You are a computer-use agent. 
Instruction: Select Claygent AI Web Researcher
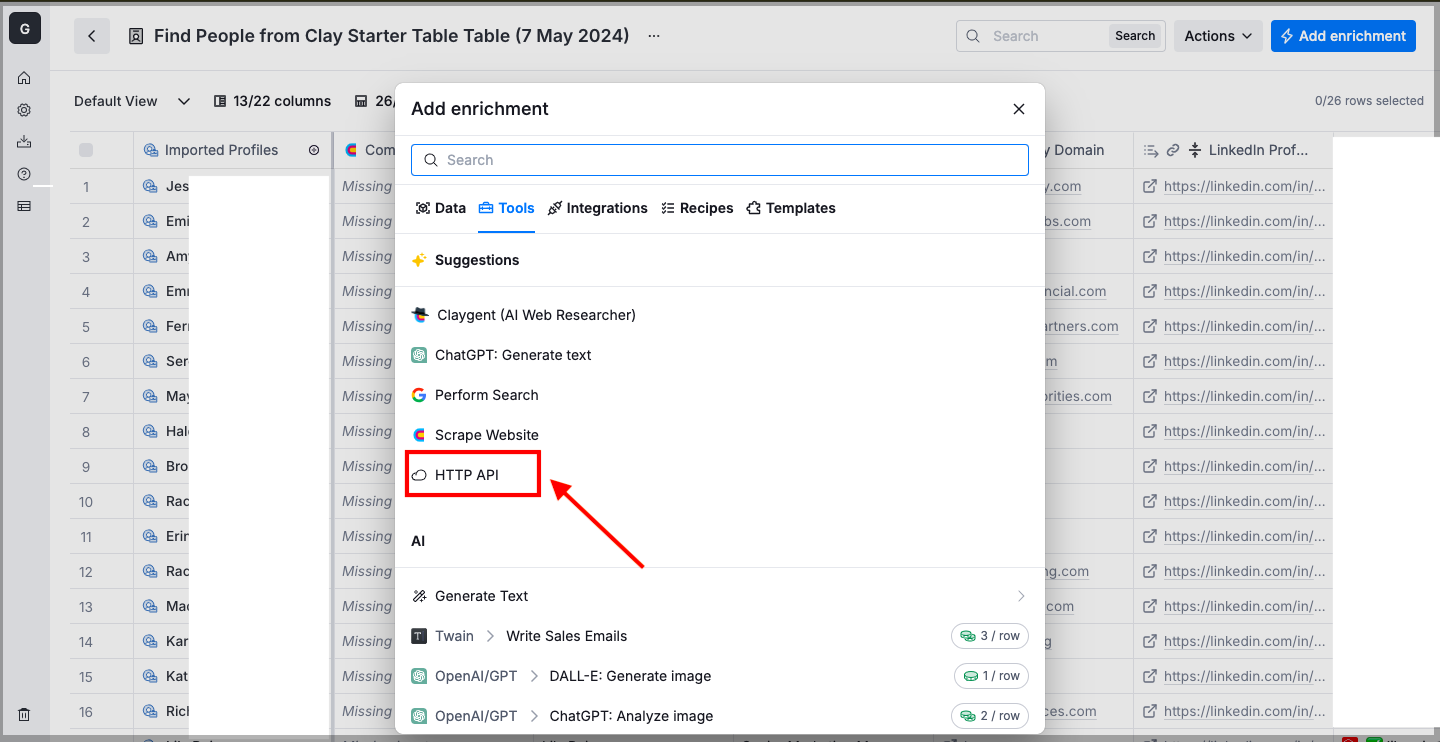pyautogui.click(x=535, y=315)
